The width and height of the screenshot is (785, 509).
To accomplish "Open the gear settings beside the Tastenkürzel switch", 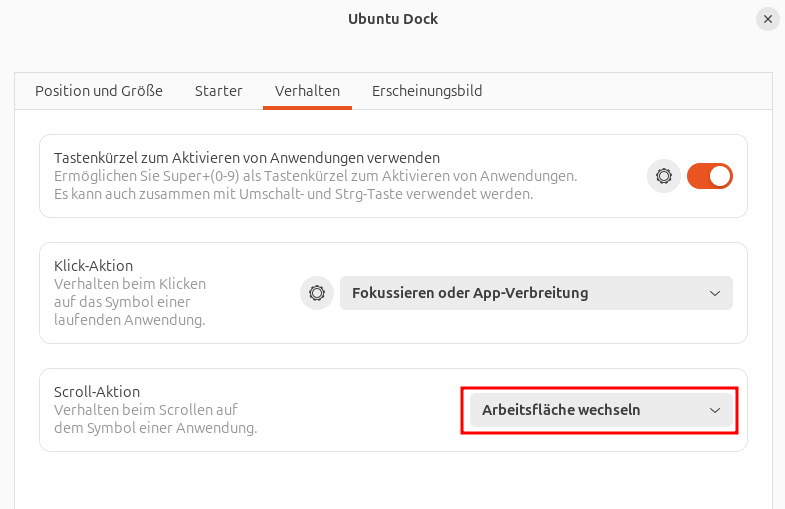I will [x=663, y=177].
